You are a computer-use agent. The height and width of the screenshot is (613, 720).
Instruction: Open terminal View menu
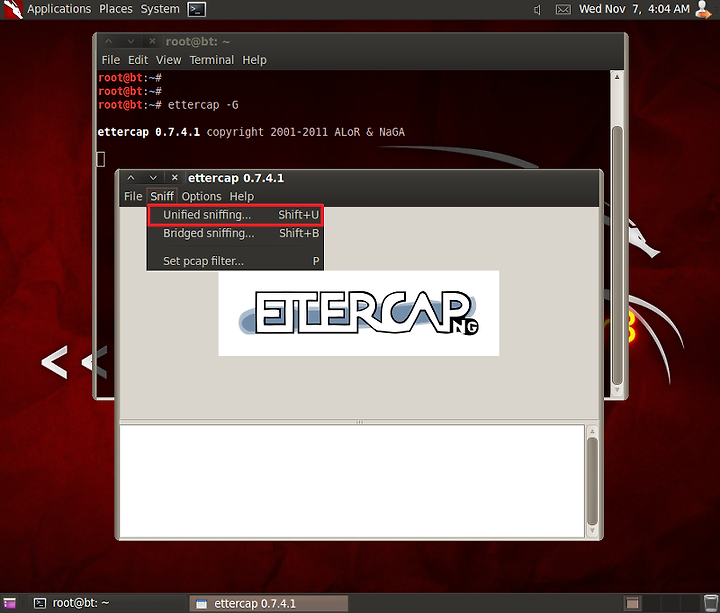pyautogui.click(x=168, y=60)
